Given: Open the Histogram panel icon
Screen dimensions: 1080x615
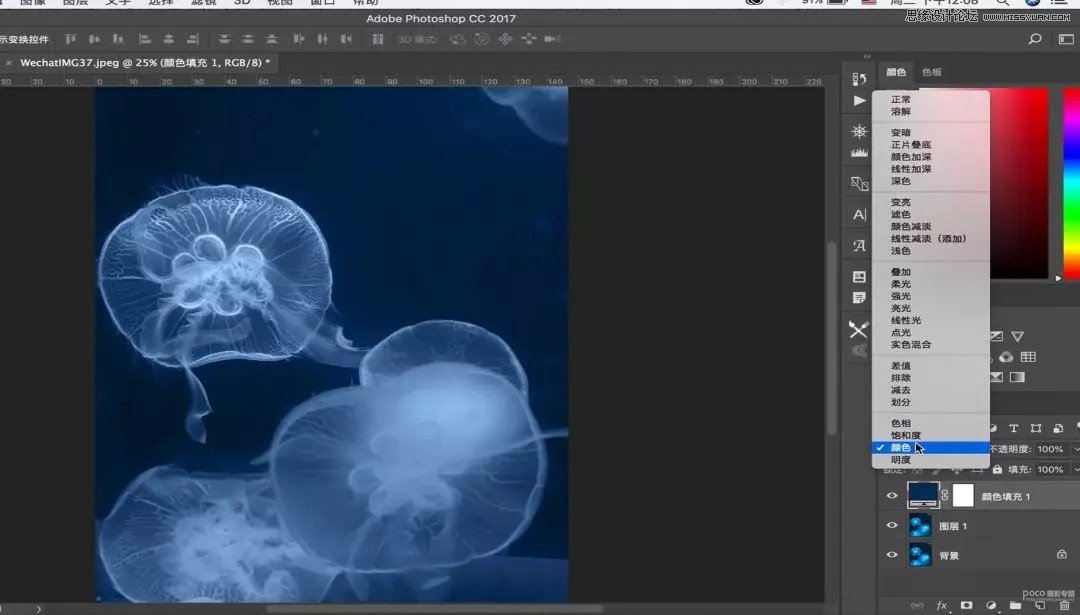Looking at the screenshot, I should point(859,152).
